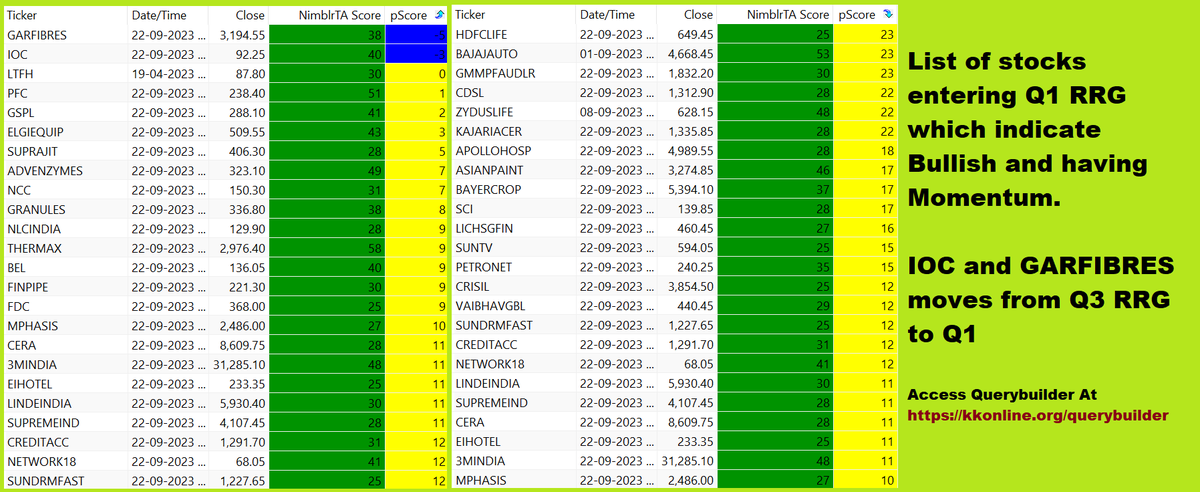Sort by Close in the HDFCLIFE table
This screenshot has width=1200, height=492.
[x=699, y=15]
